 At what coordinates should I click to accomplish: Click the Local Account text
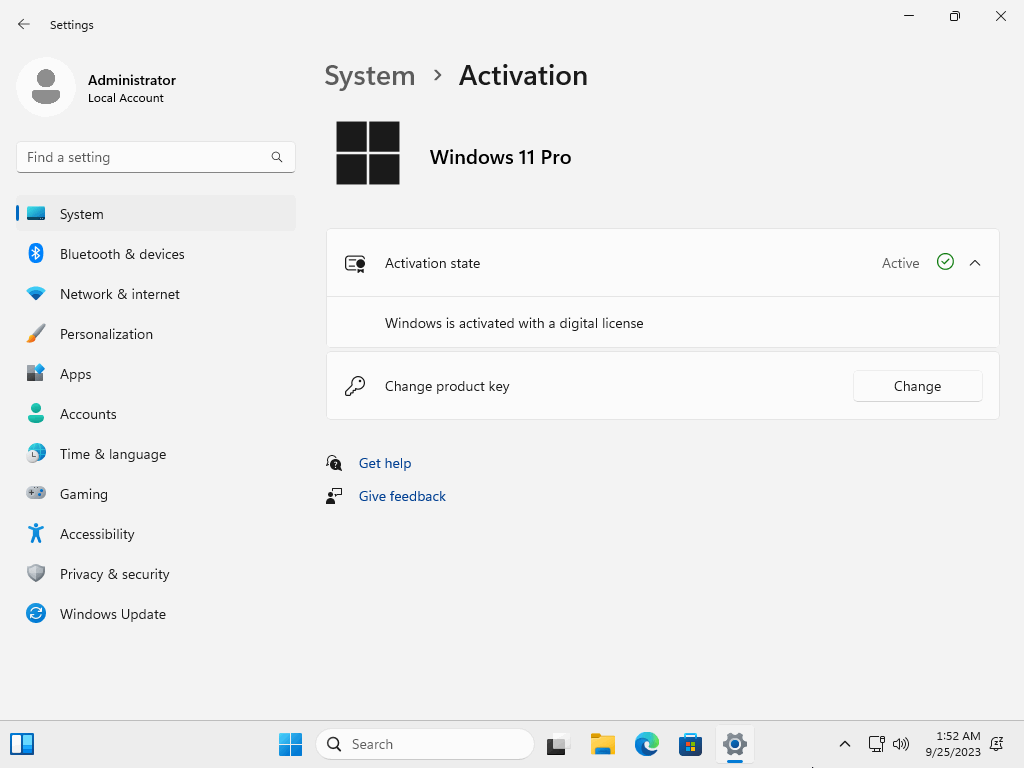click(126, 98)
